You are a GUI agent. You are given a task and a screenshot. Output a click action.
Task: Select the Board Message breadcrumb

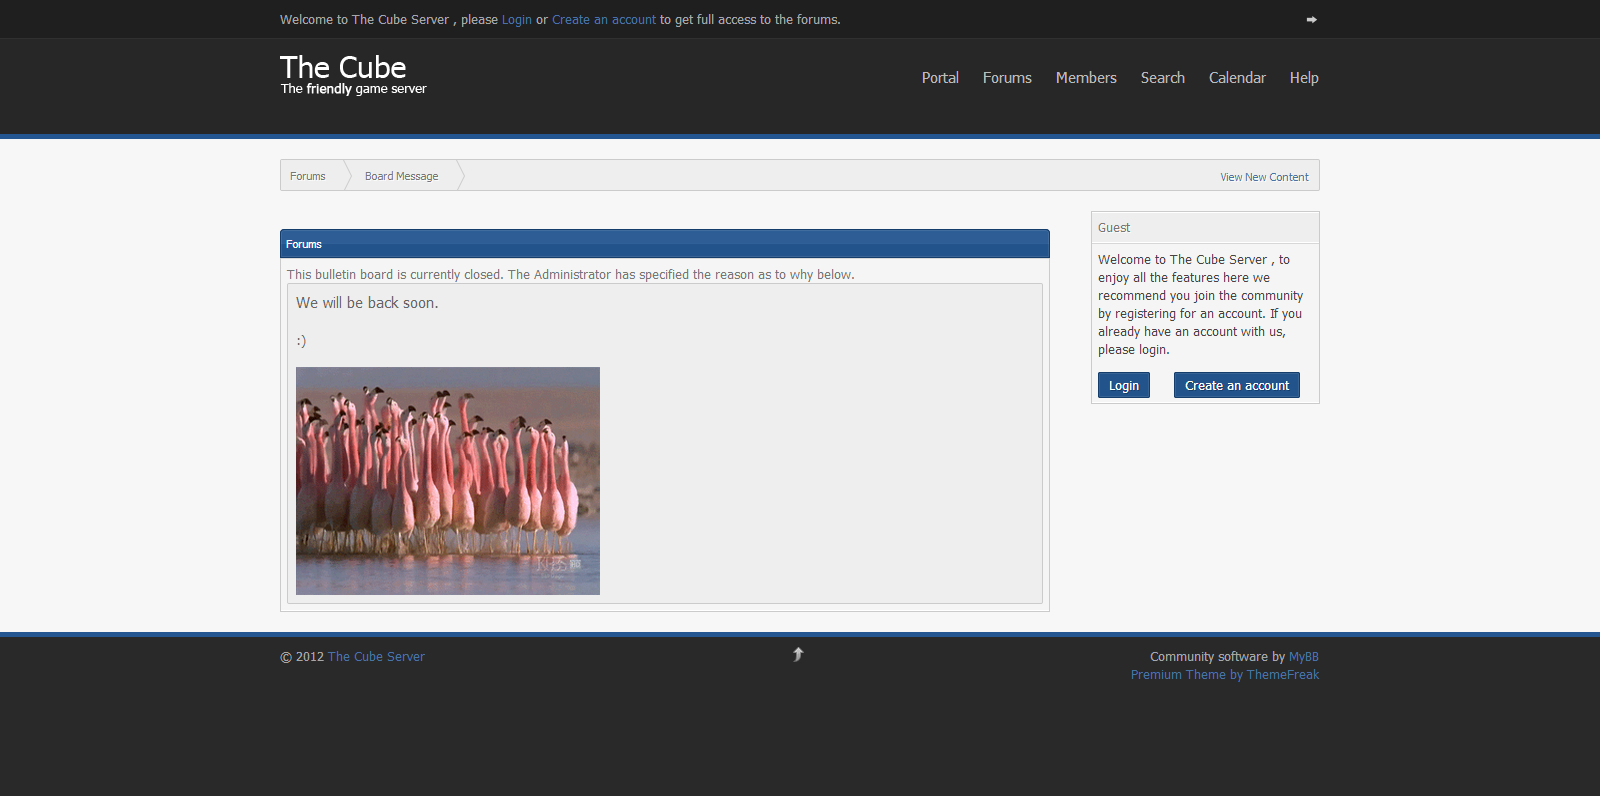pyautogui.click(x=401, y=176)
